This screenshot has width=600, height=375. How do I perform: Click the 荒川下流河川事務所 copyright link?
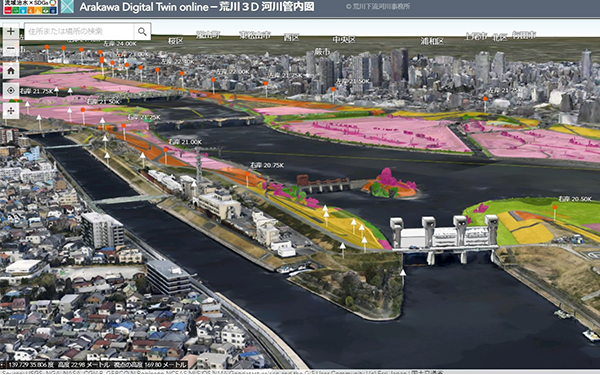click(x=377, y=7)
